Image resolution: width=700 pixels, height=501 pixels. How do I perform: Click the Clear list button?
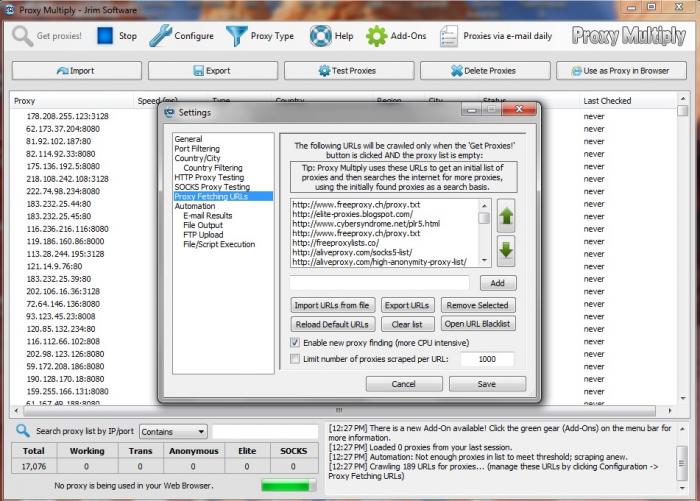(x=407, y=324)
